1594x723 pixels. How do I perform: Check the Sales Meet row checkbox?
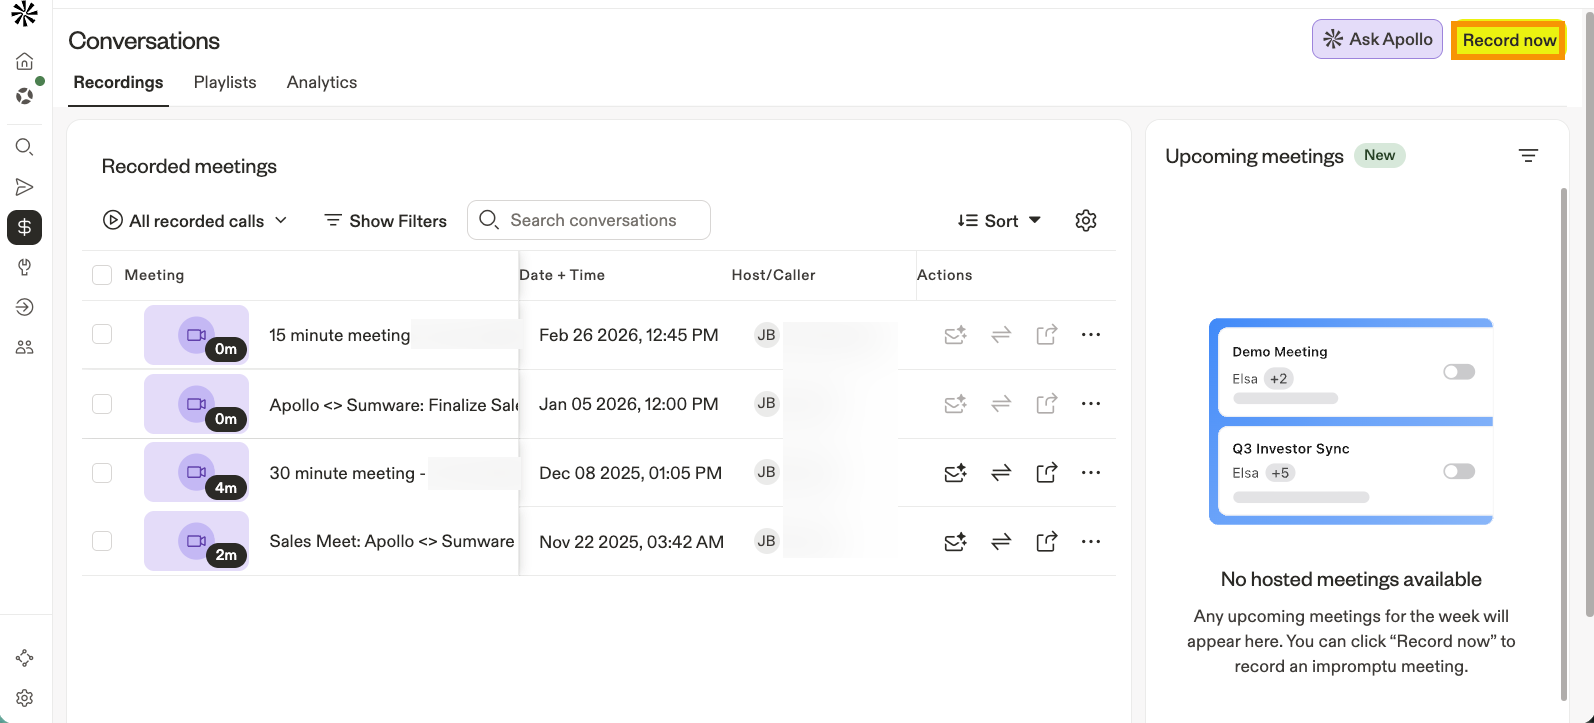(x=102, y=541)
